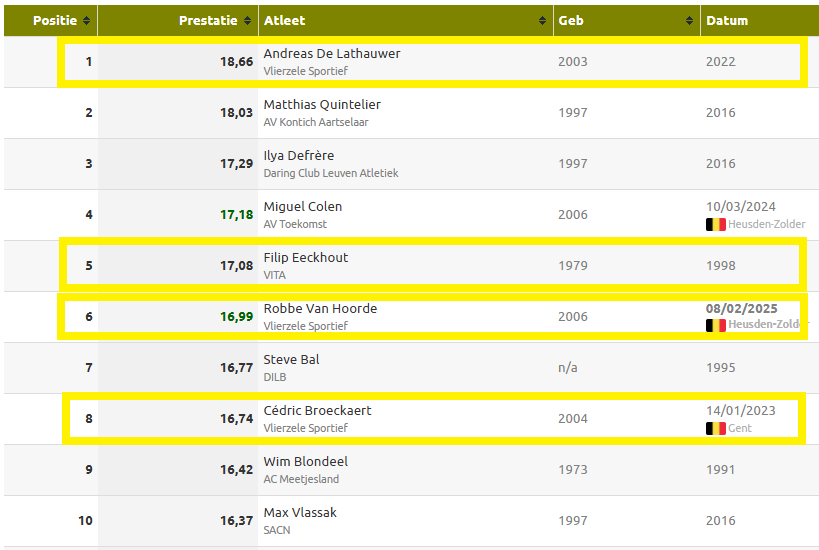Click the 08/02/2025 date entry
Viewport: 819px width, 550px height.
741,309
